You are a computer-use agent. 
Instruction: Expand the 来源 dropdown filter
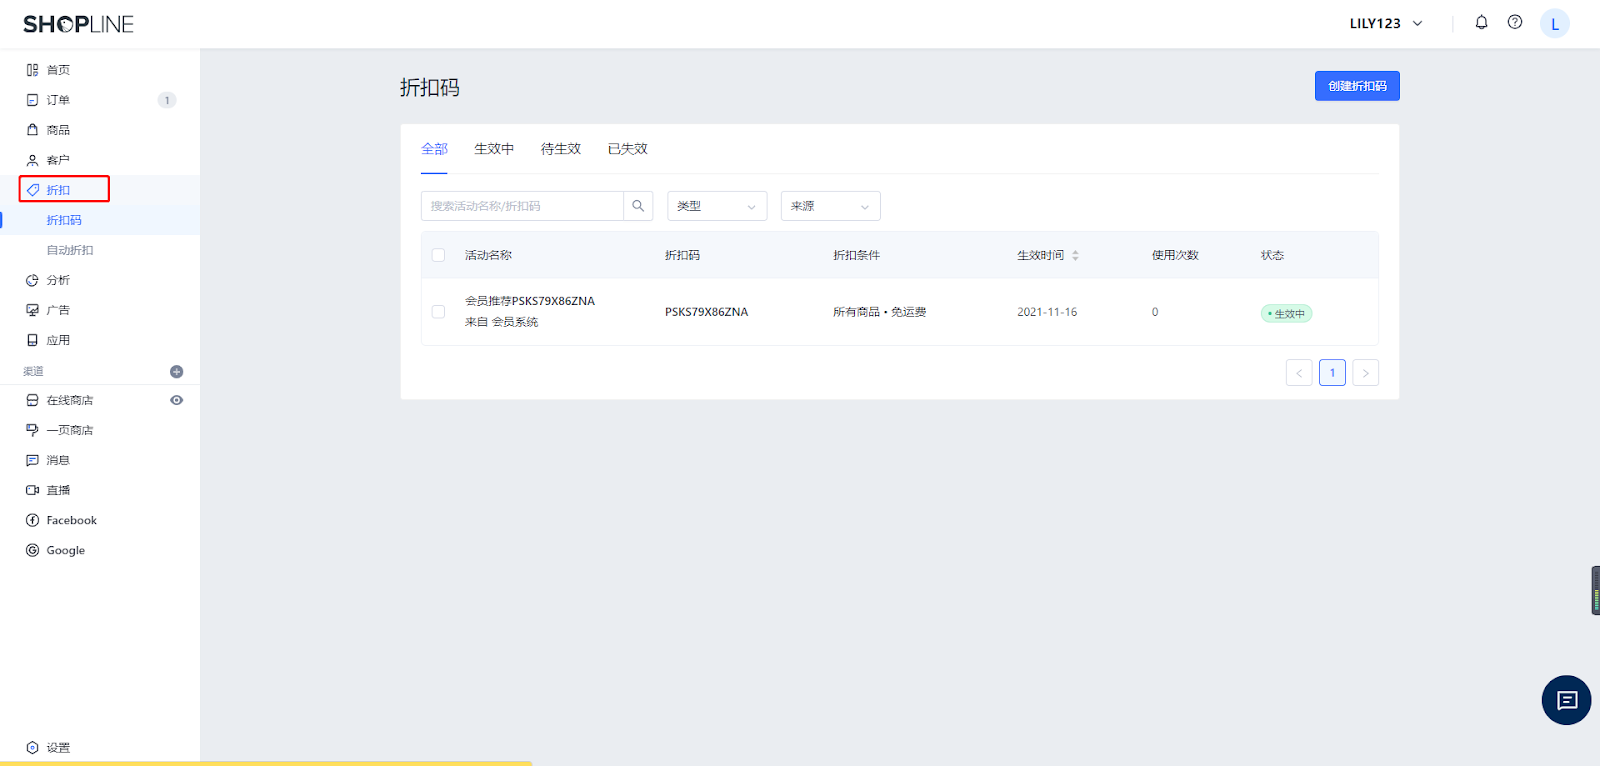coord(830,206)
